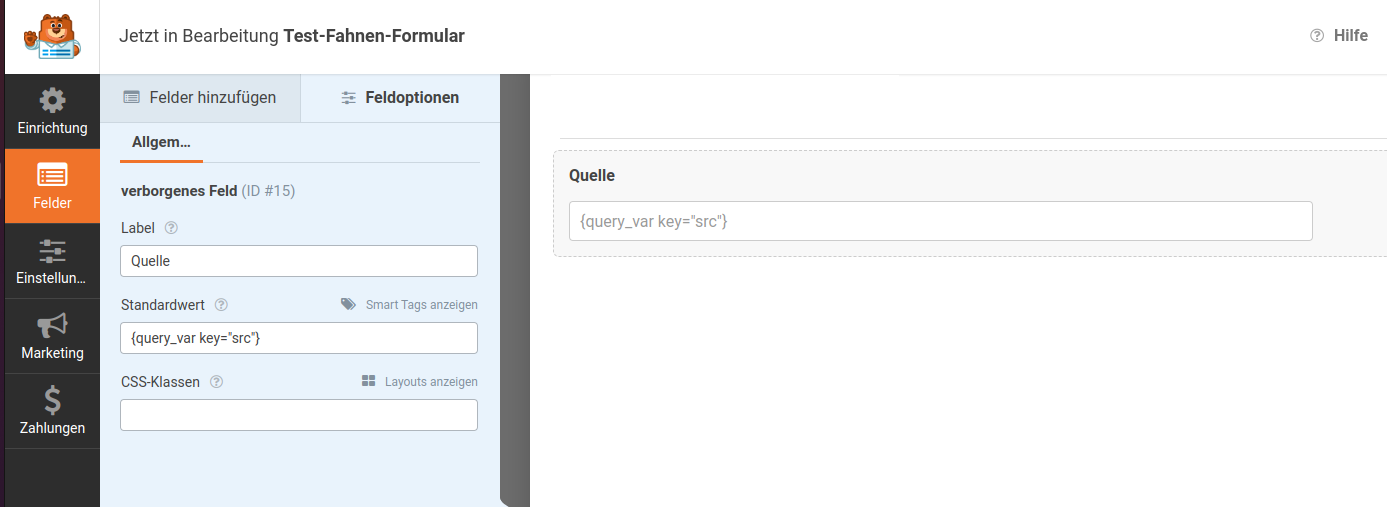The width and height of the screenshot is (1387, 507).
Task: Select the Felder sidebar section icon
Action: pyautogui.click(x=52, y=176)
